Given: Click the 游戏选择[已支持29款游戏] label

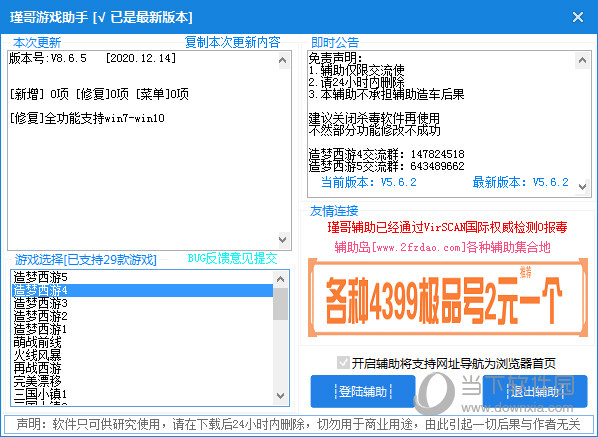Looking at the screenshot, I should coord(86,260).
